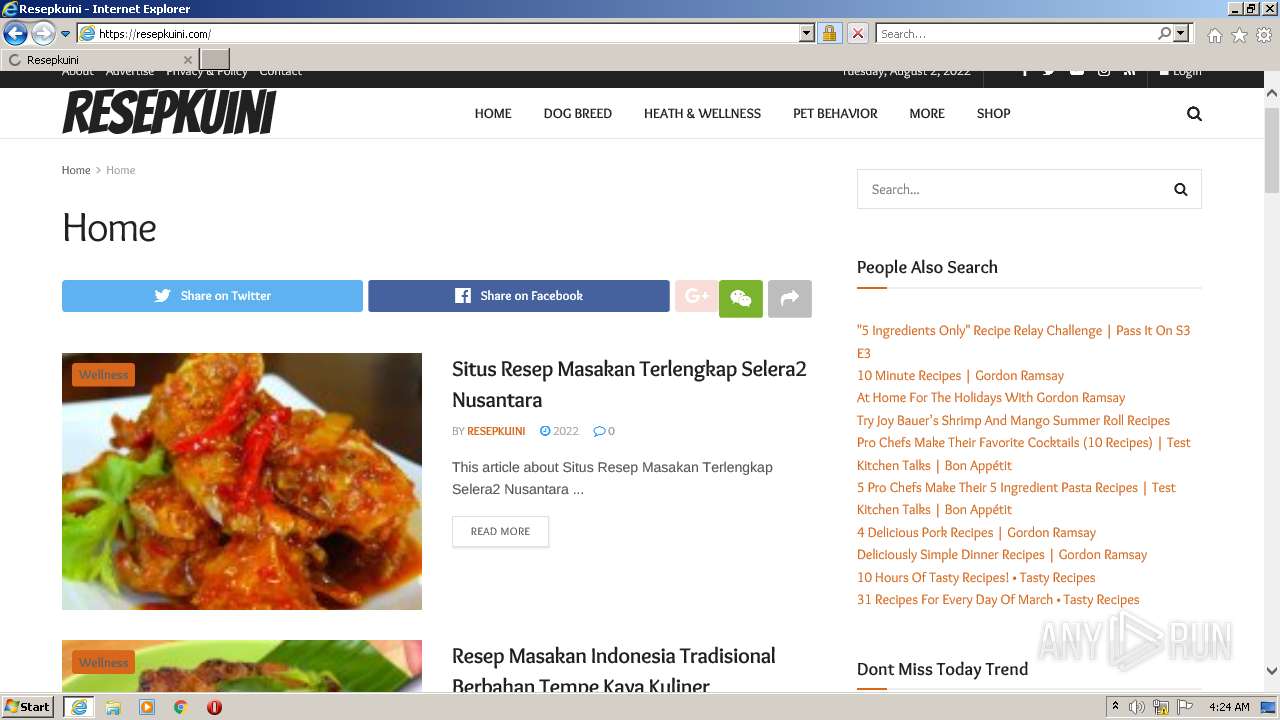Click Share on Twitter button
This screenshot has width=1280, height=720.
212,296
